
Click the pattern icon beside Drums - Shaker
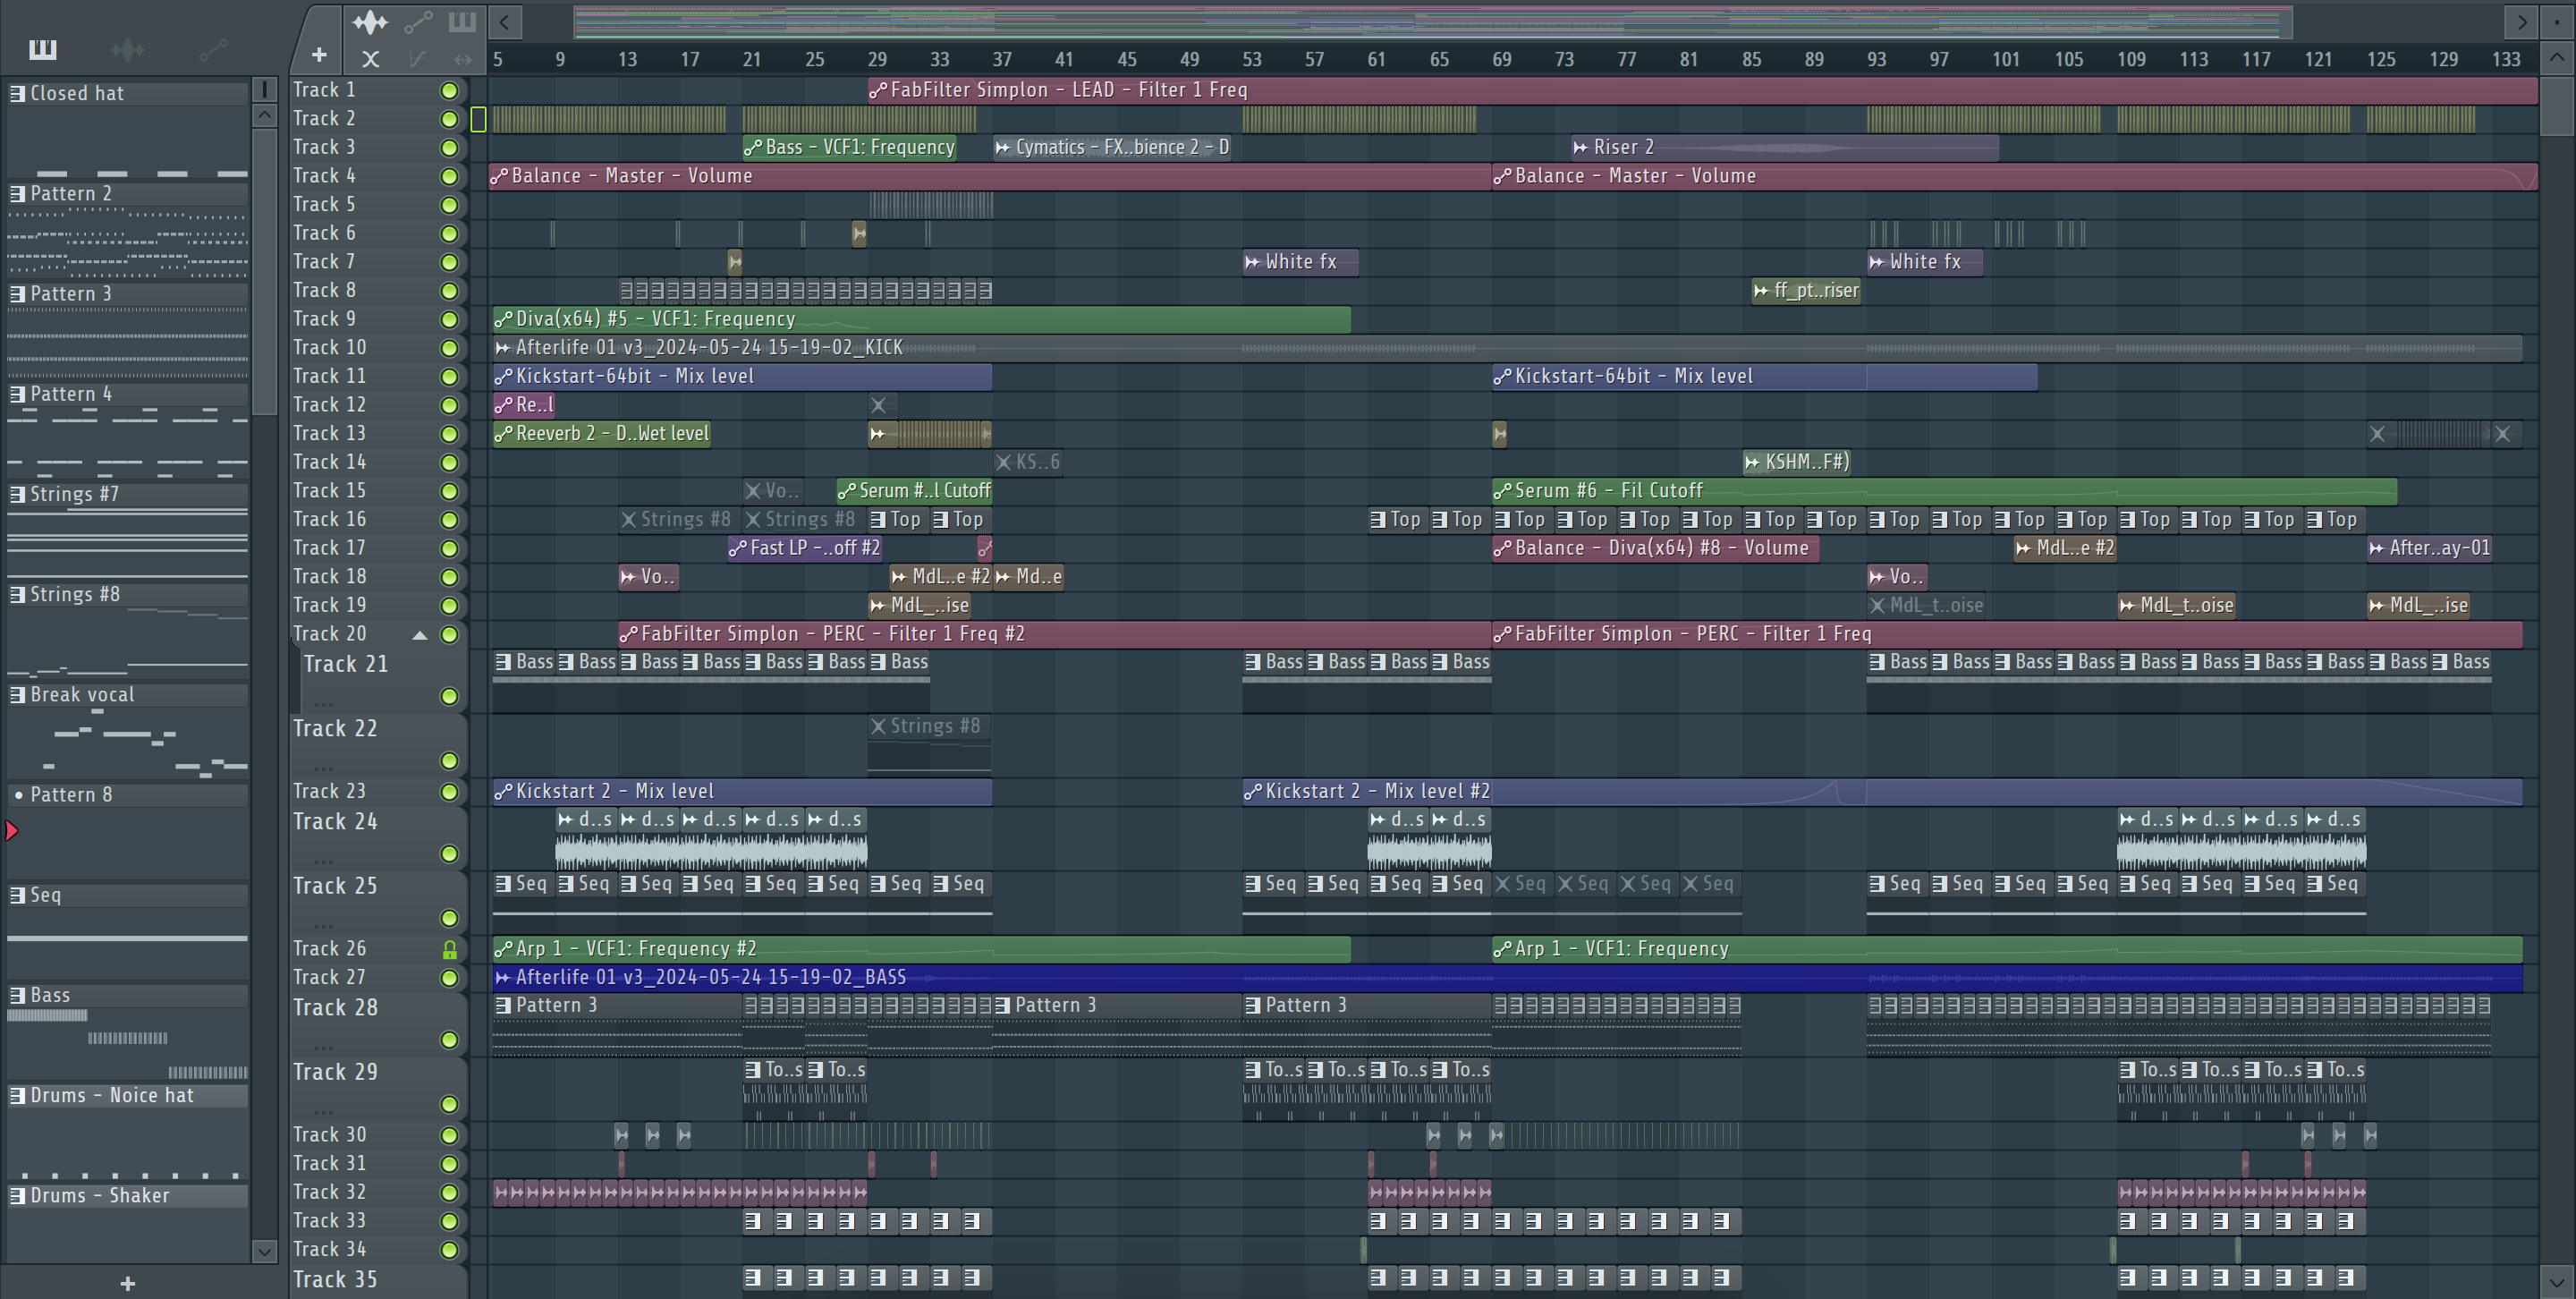(17, 1195)
